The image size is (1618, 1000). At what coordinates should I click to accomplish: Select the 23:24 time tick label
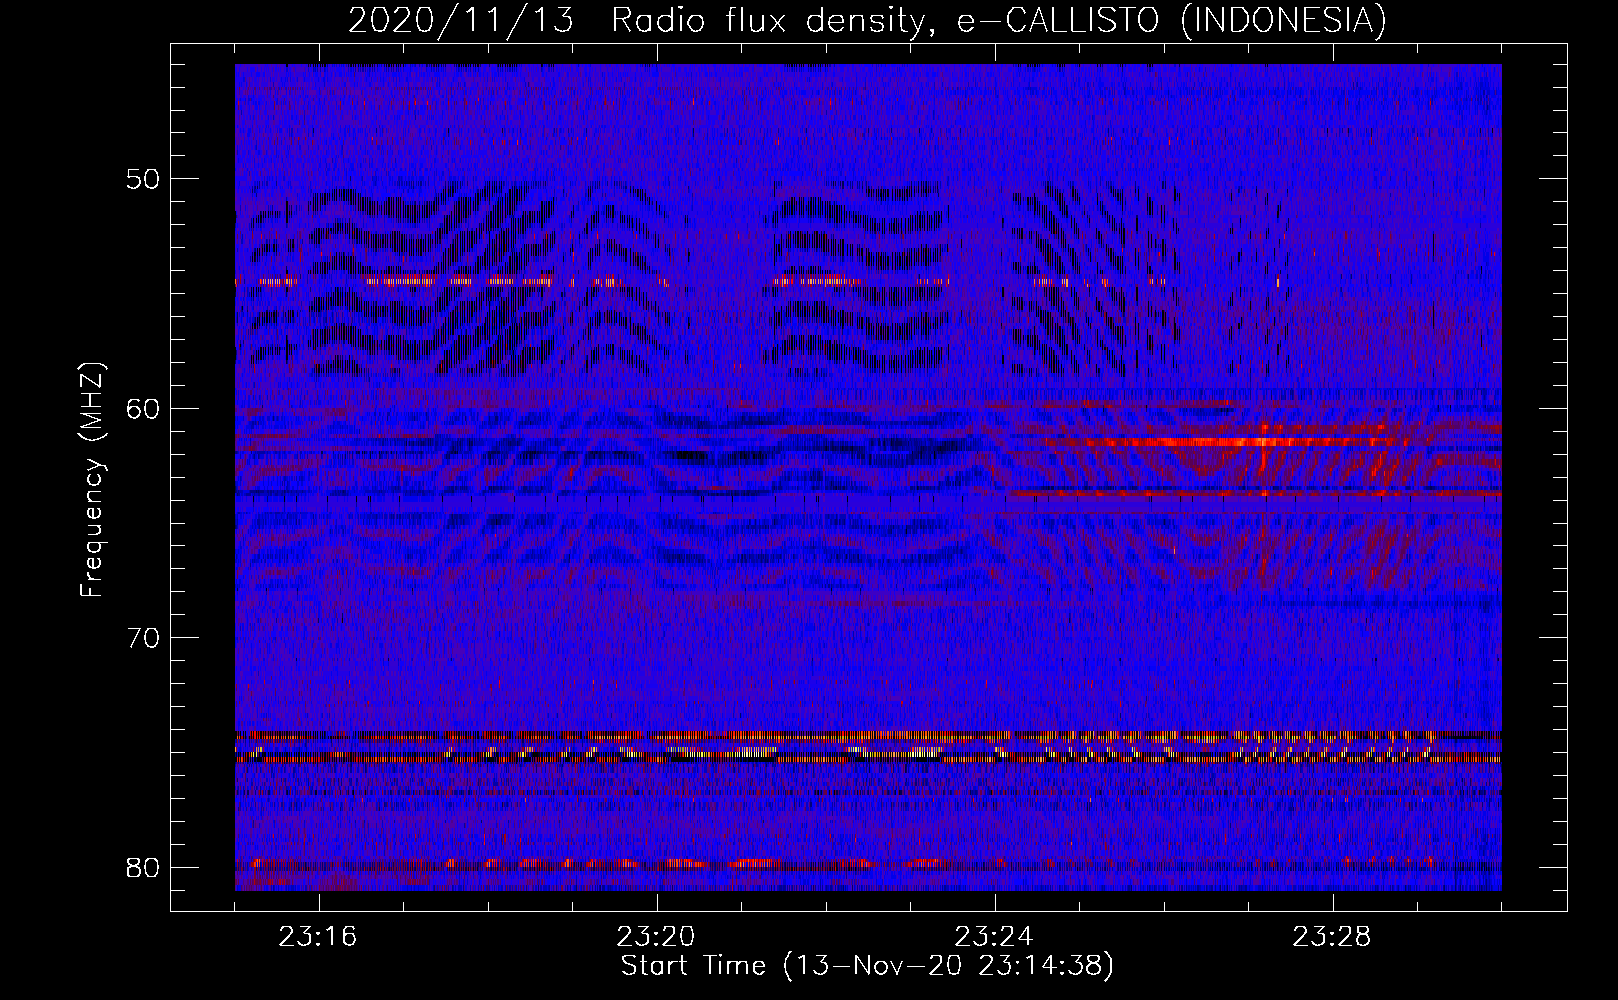coord(995,937)
